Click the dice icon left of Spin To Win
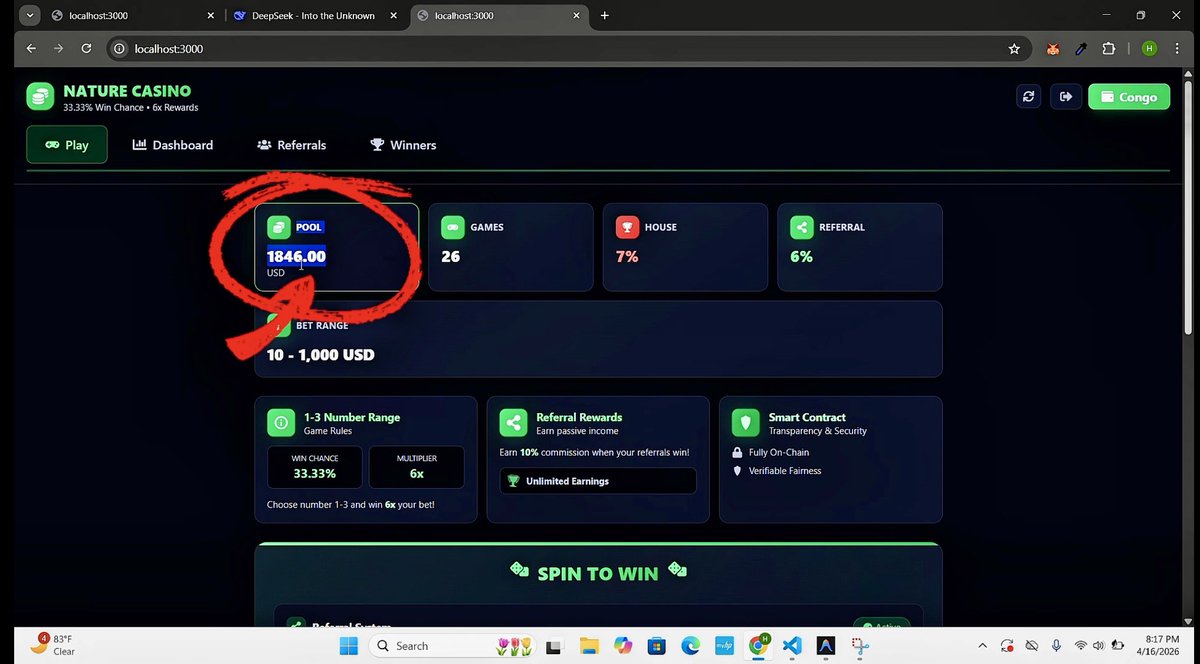Image resolution: width=1200 pixels, height=664 pixels. pyautogui.click(x=519, y=569)
